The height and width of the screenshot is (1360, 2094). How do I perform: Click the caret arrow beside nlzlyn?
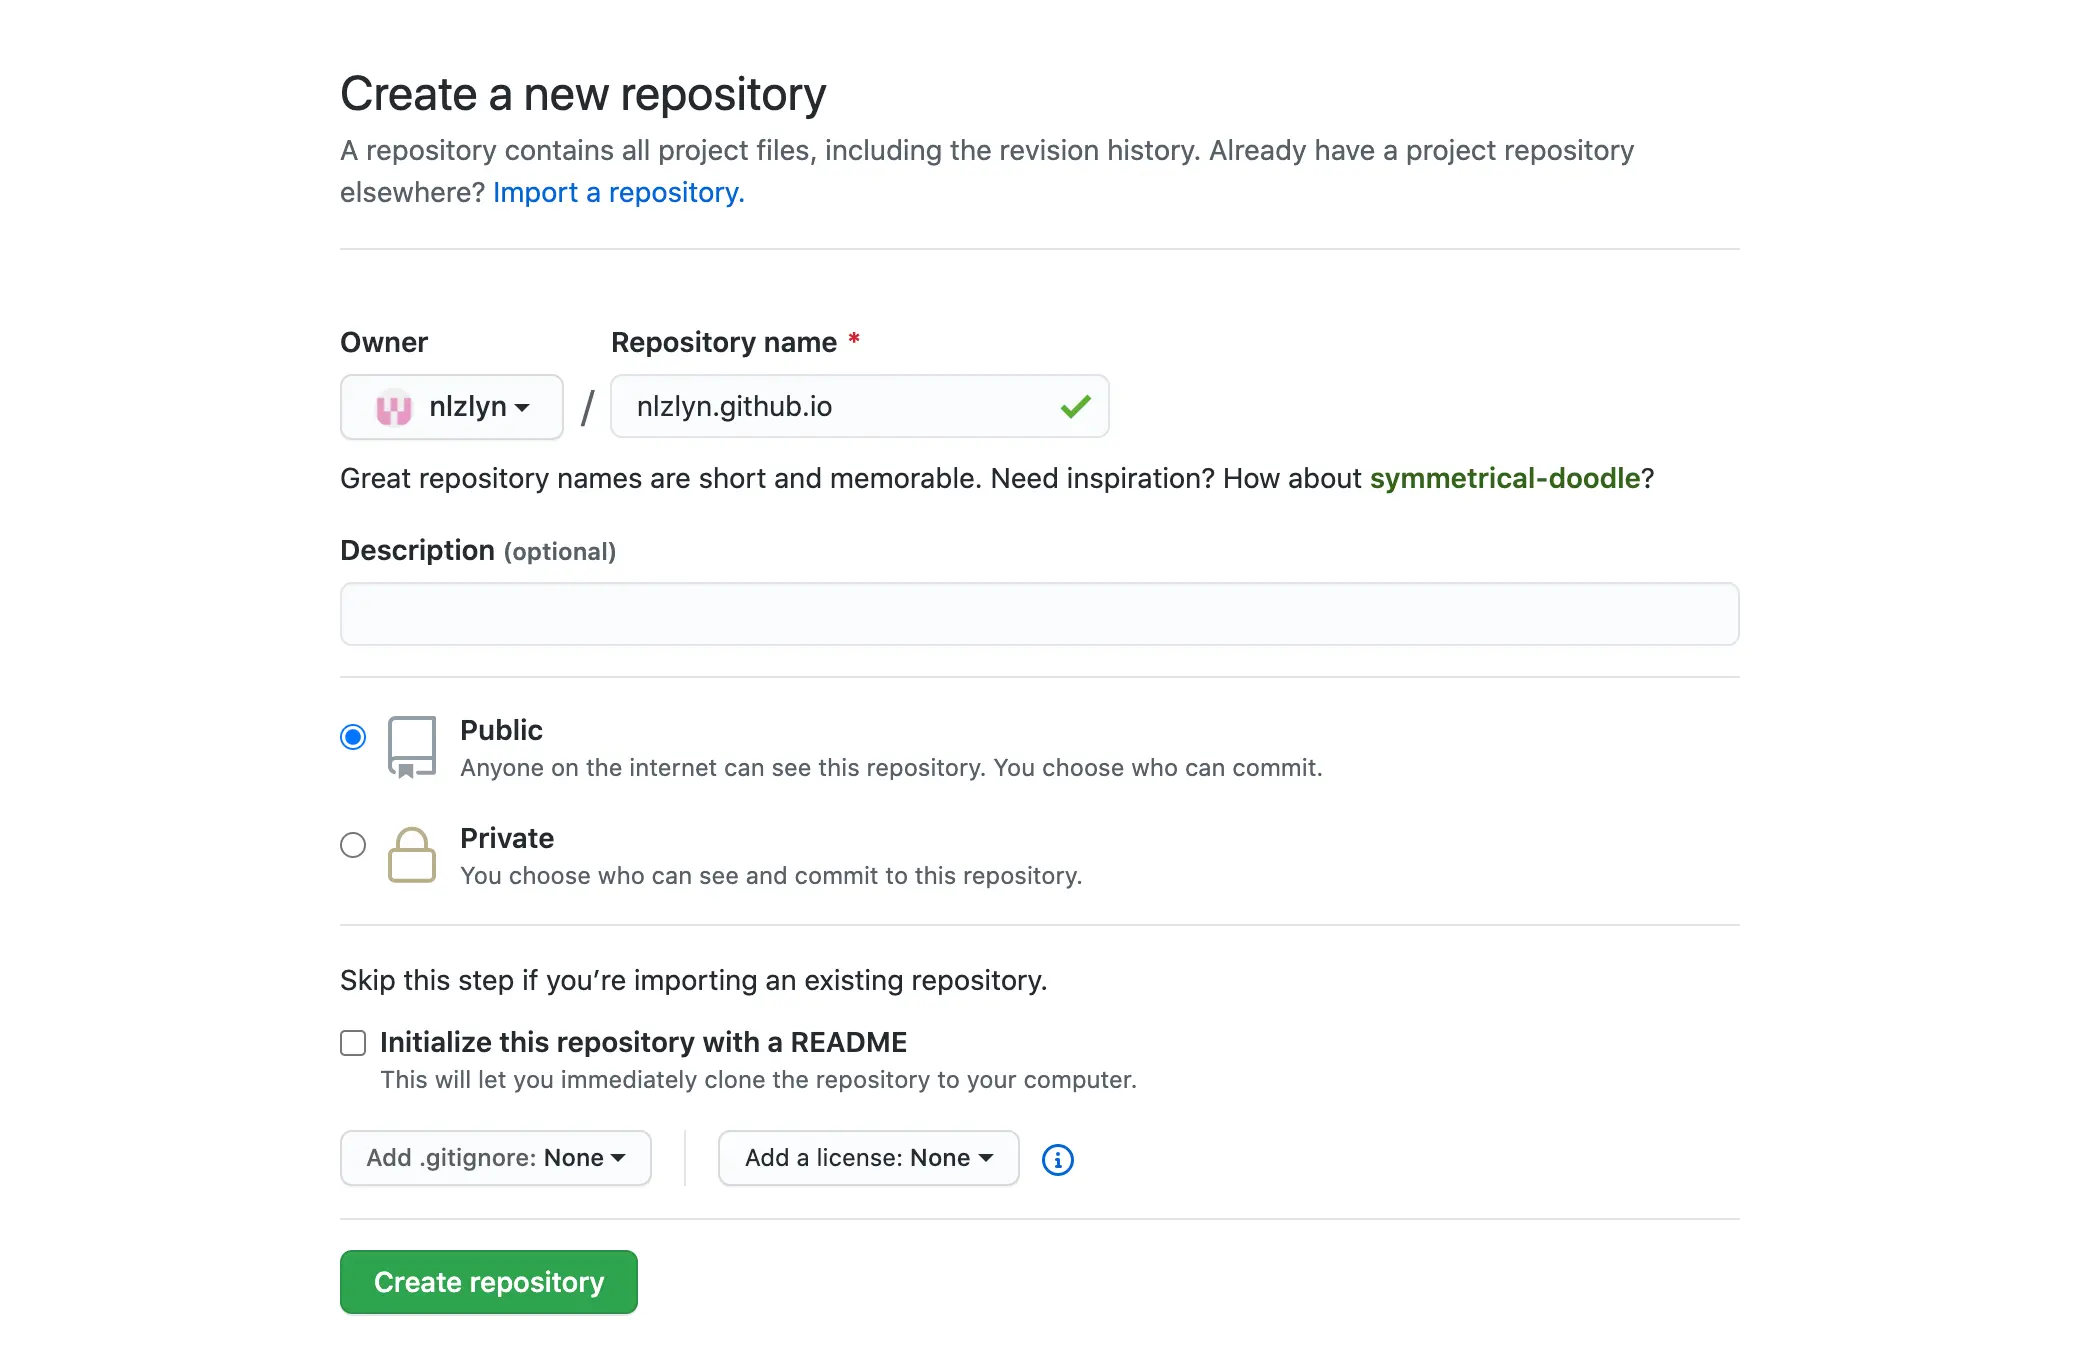(x=522, y=408)
